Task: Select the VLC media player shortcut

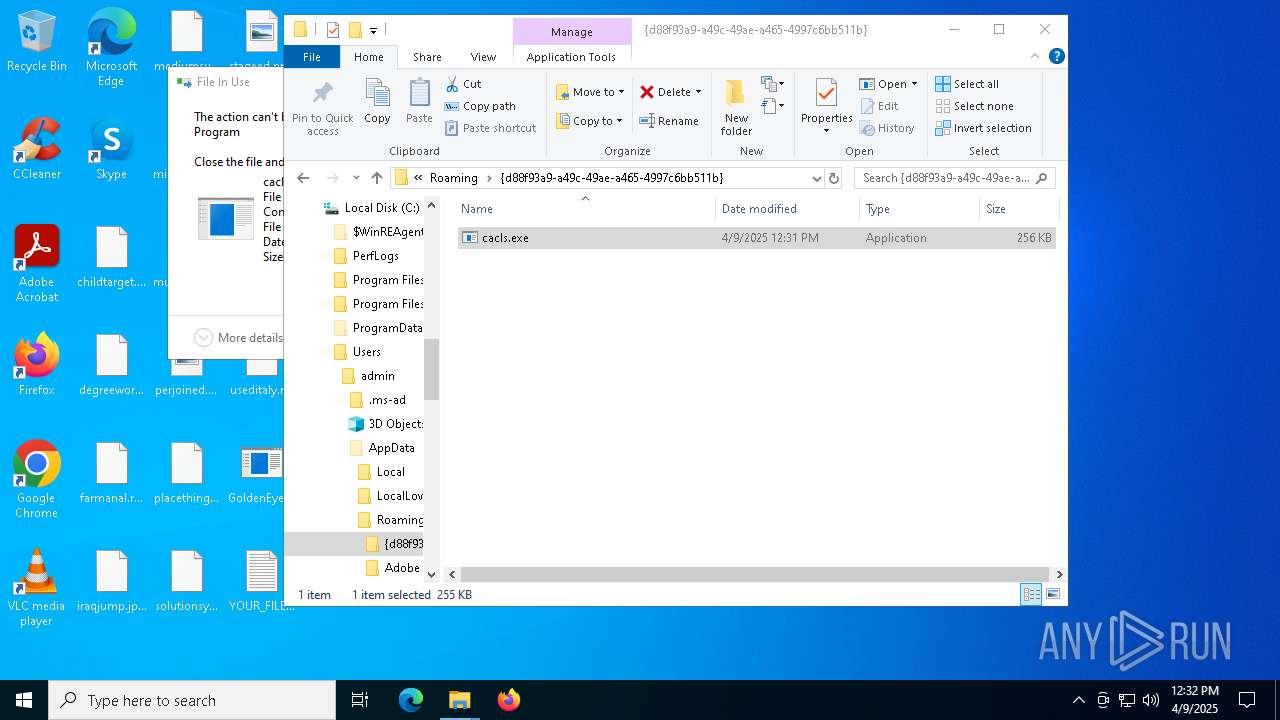Action: click(37, 588)
